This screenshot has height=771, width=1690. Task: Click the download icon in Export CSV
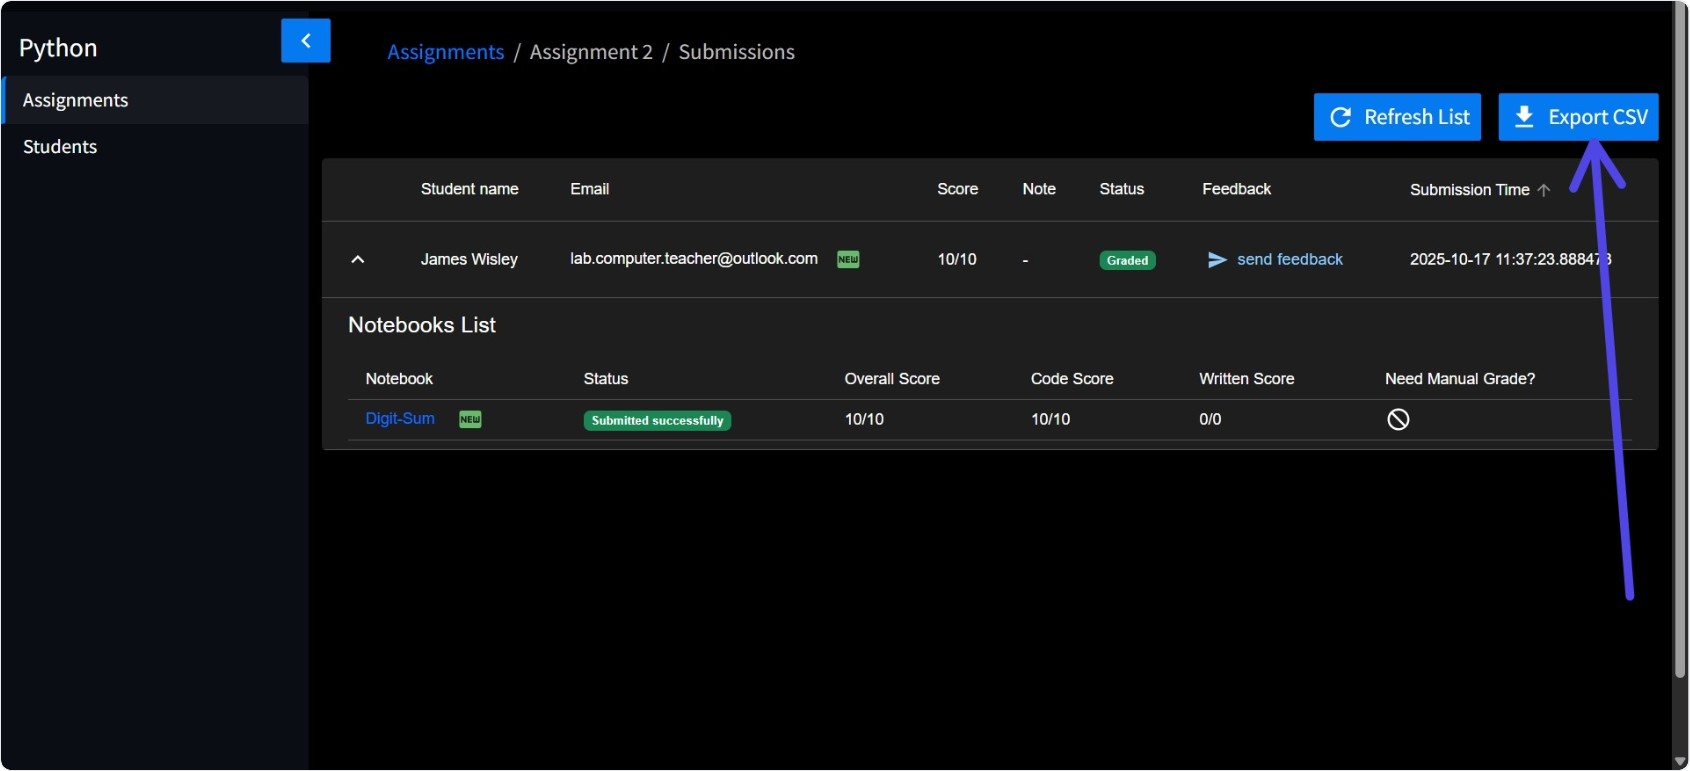point(1524,117)
